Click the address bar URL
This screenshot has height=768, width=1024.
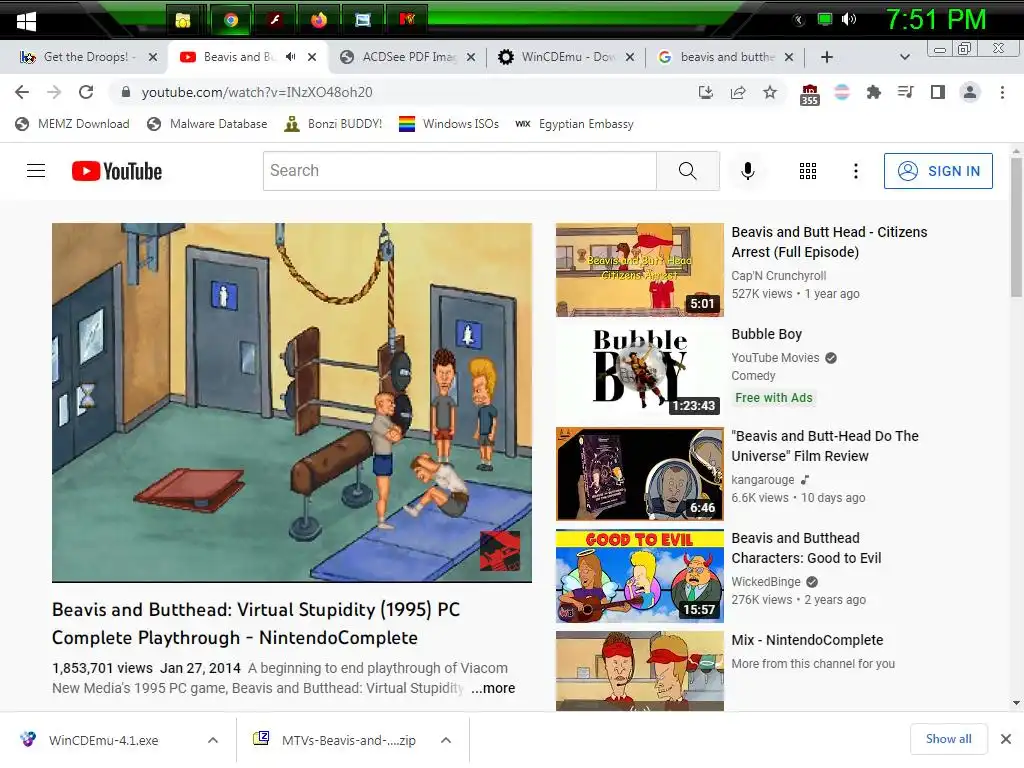coord(257,92)
